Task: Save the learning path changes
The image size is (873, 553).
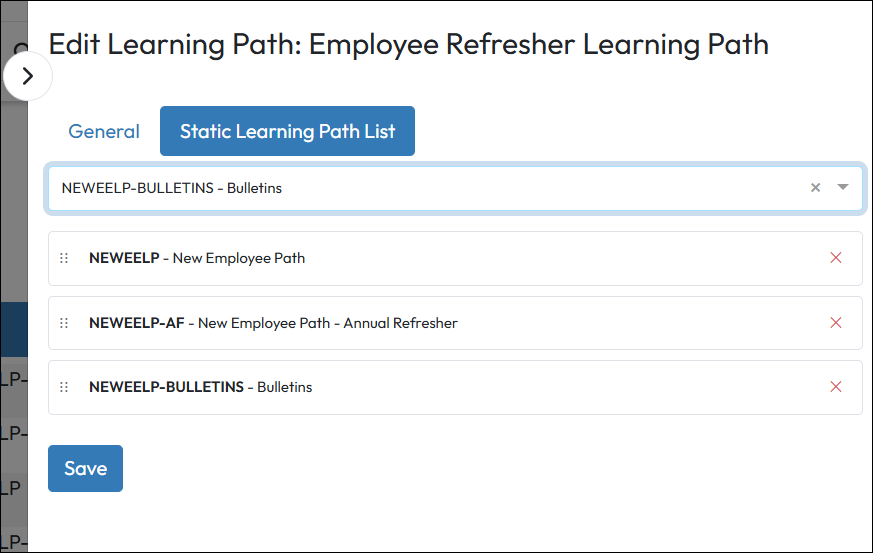Action: point(85,468)
